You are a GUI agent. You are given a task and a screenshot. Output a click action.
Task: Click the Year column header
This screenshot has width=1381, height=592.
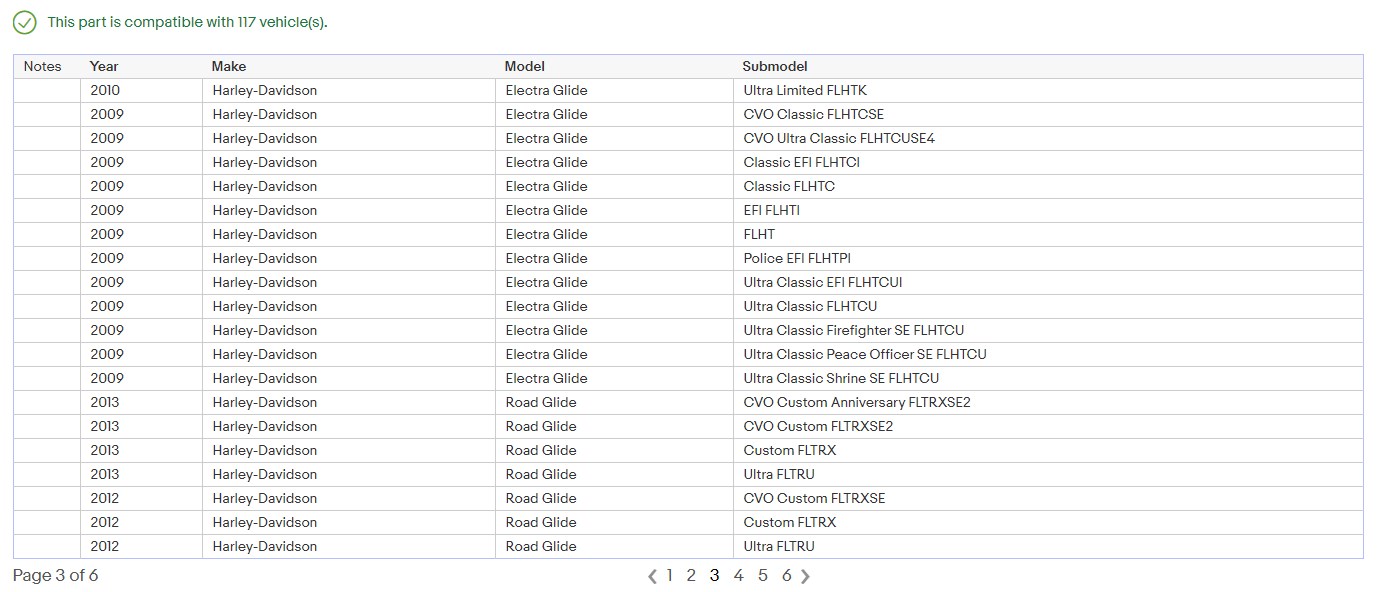pyautogui.click(x=104, y=67)
